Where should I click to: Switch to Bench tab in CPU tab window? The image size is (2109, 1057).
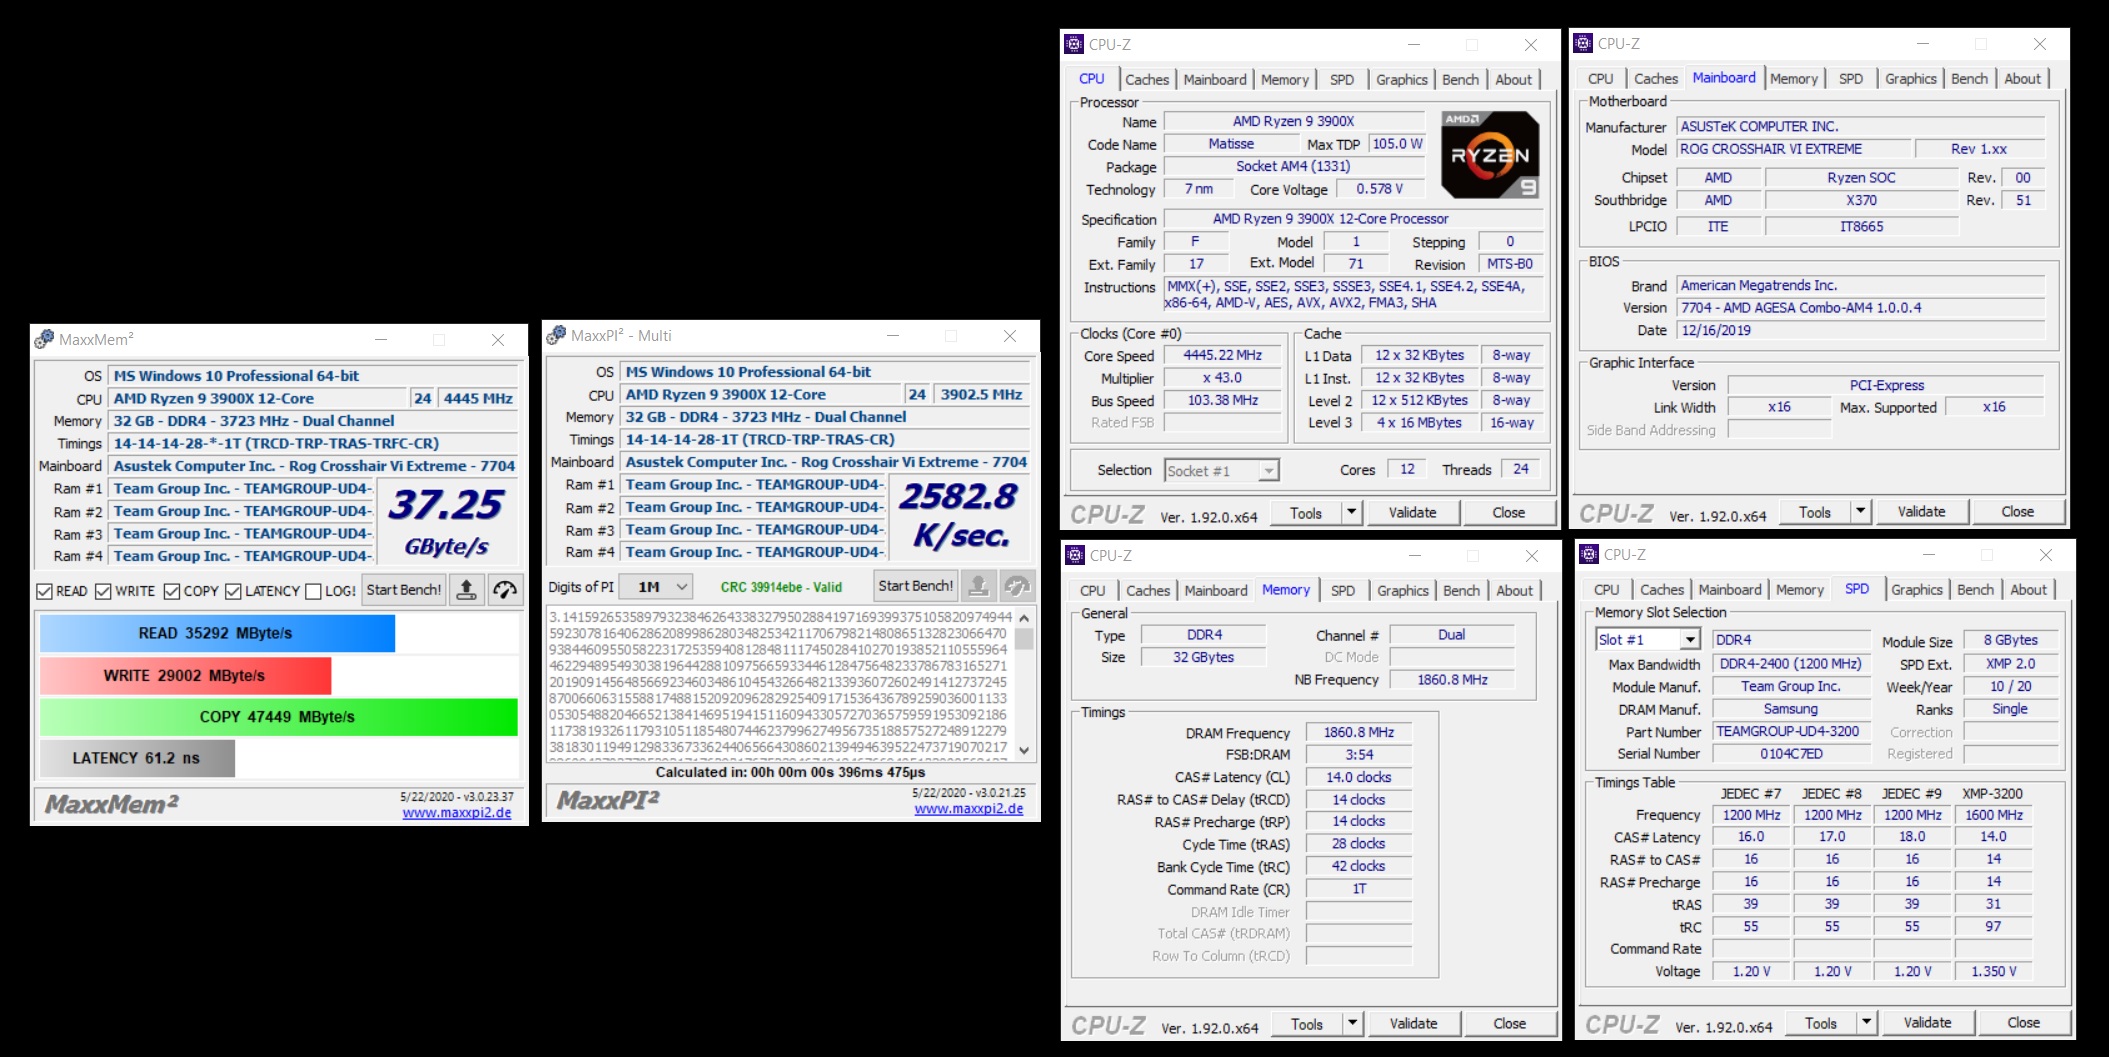1460,79
